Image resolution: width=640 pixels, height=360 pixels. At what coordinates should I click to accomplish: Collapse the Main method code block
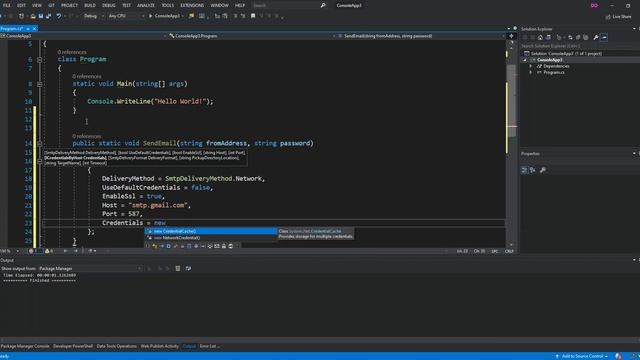(x=40, y=84)
